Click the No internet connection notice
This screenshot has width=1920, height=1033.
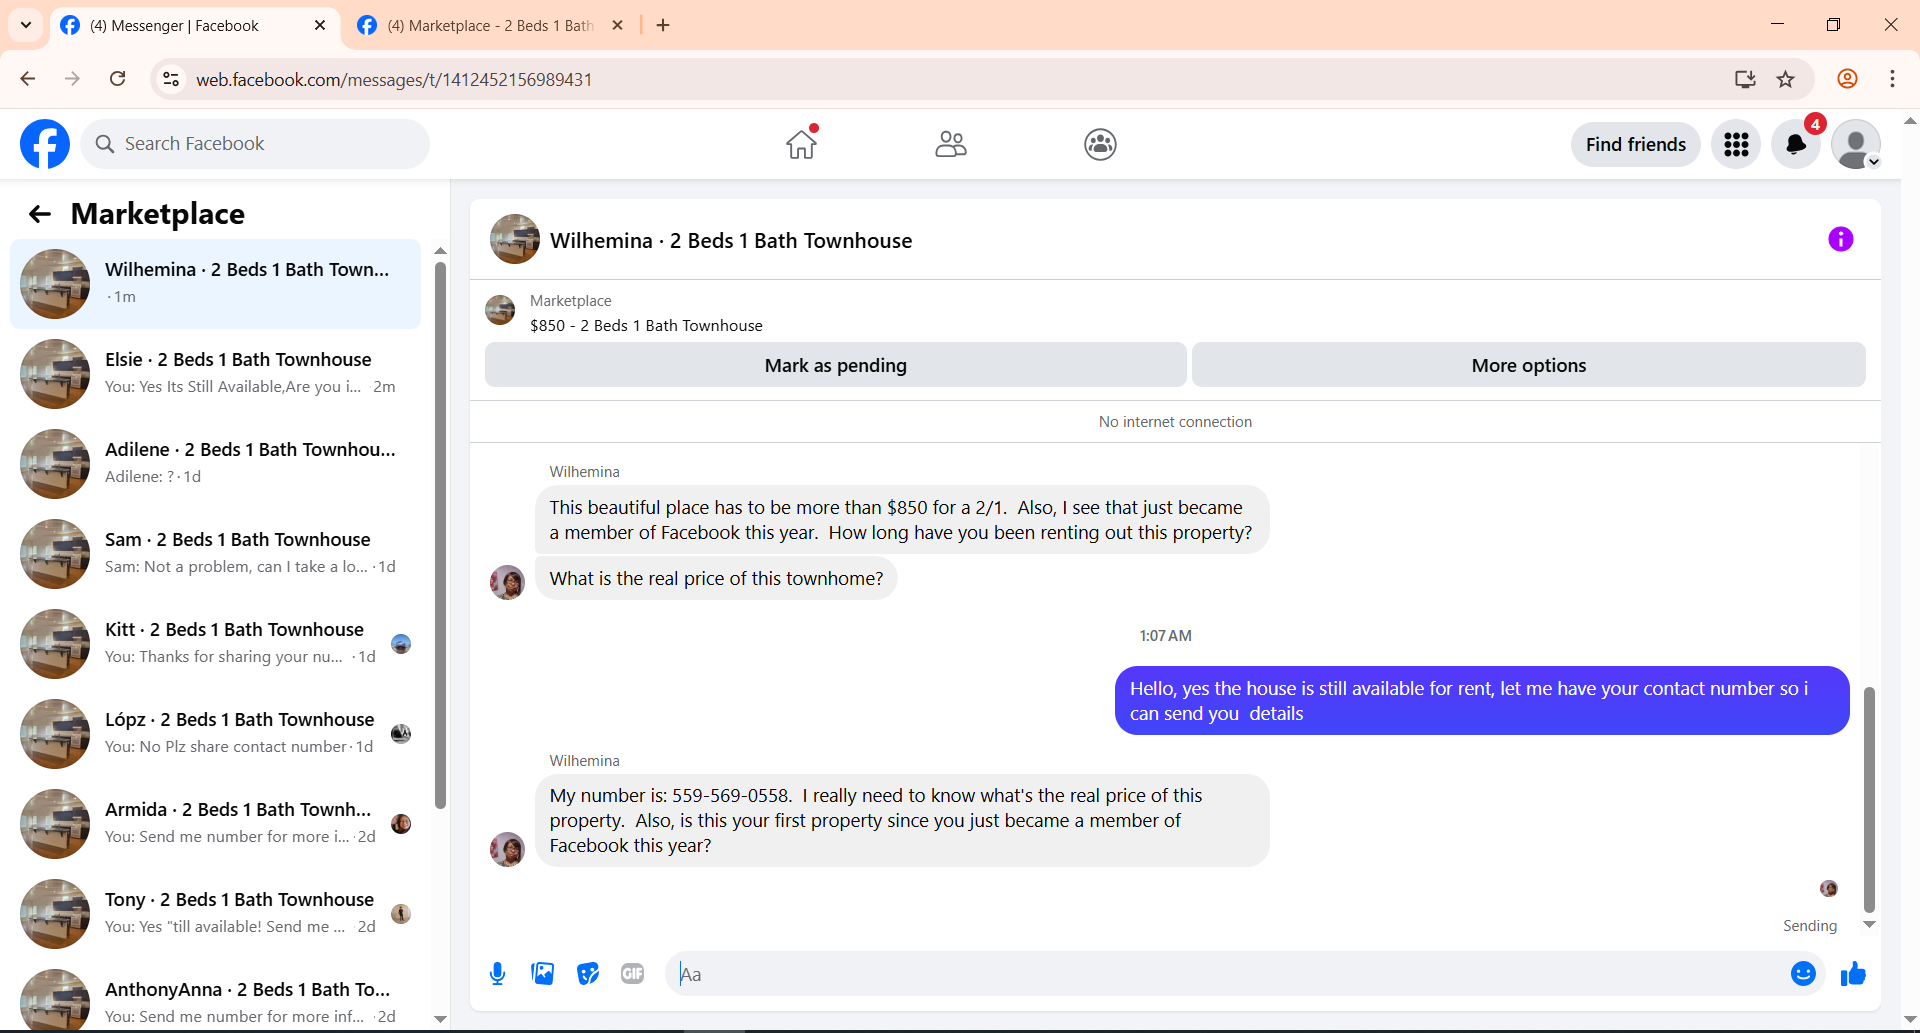[x=1175, y=422]
